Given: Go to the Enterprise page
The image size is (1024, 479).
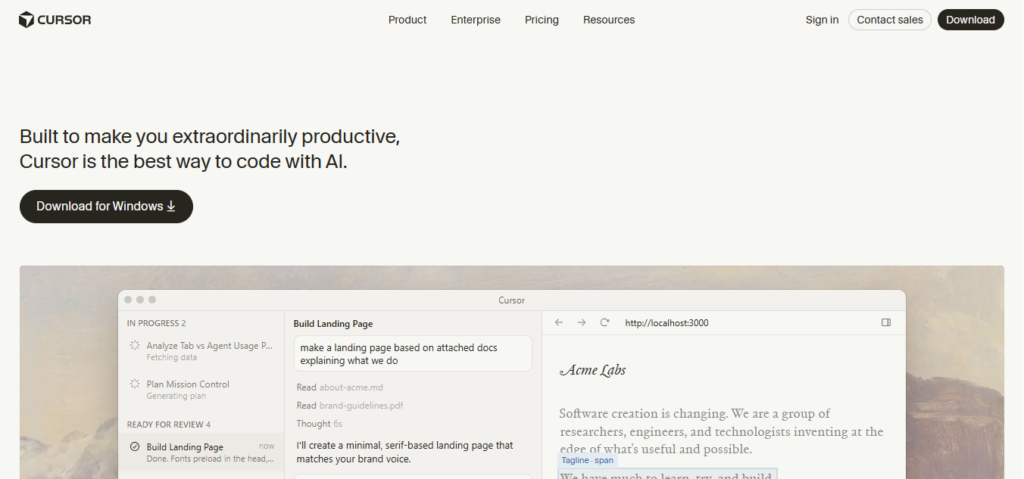Looking at the screenshot, I should pos(475,20).
